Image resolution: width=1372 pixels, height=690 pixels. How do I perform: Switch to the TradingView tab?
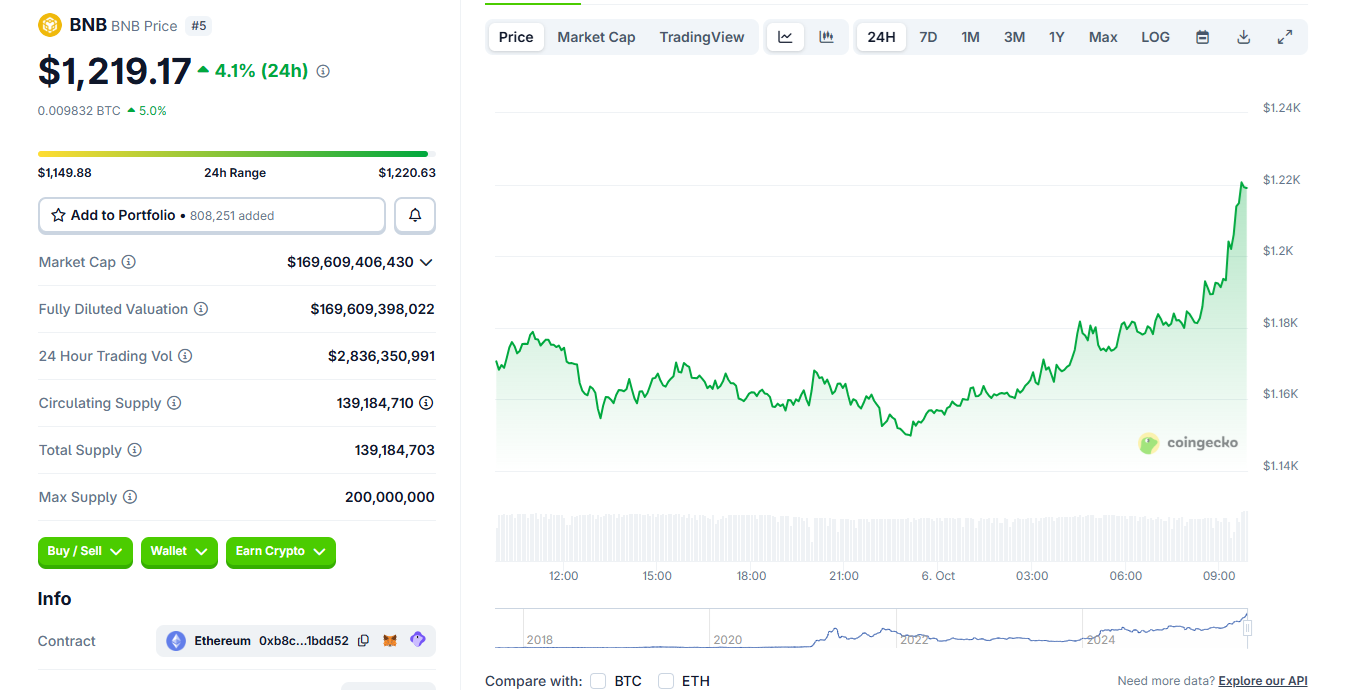[702, 37]
